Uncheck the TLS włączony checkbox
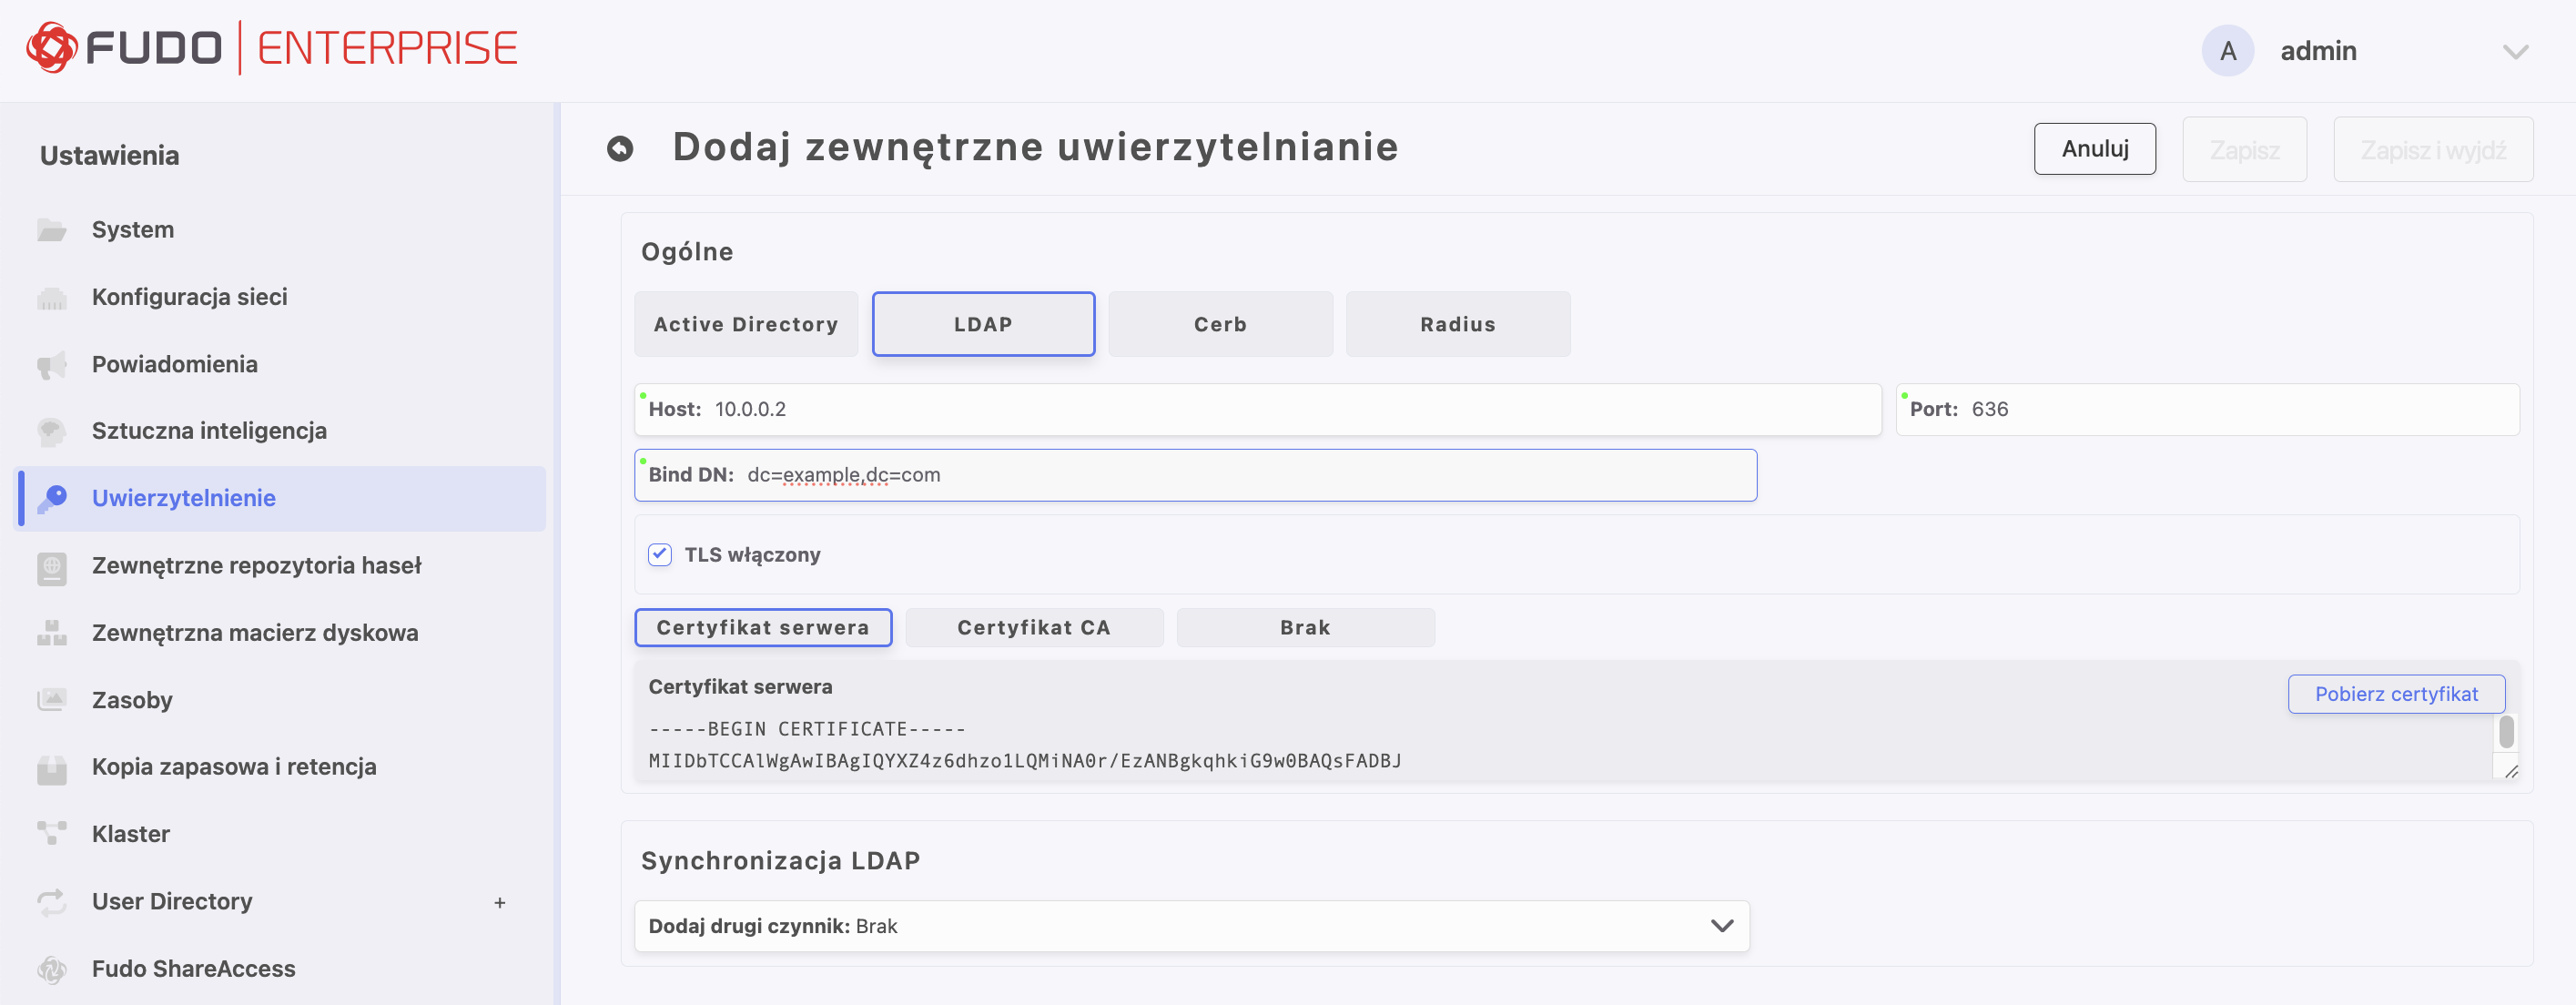Screen dimensions: 2576x1005 (660, 555)
